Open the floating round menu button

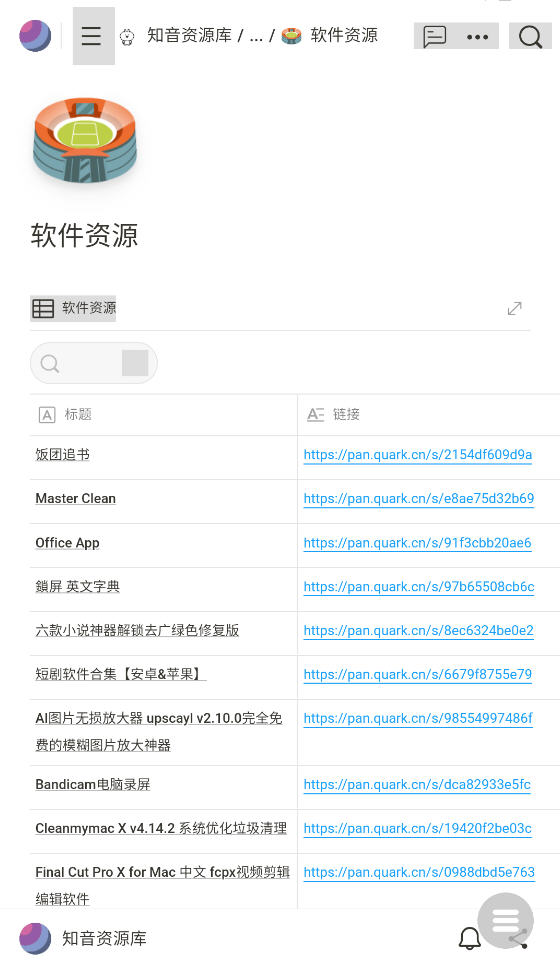[x=505, y=921]
